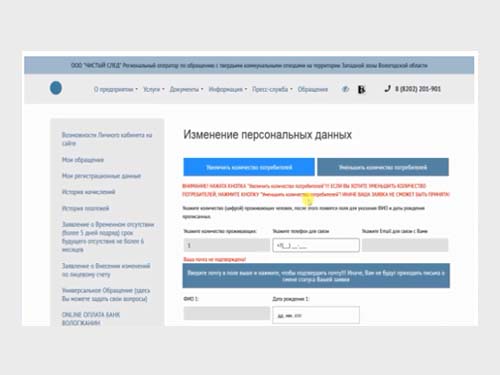Click phone number 8 (8202) 201-901

click(418, 89)
